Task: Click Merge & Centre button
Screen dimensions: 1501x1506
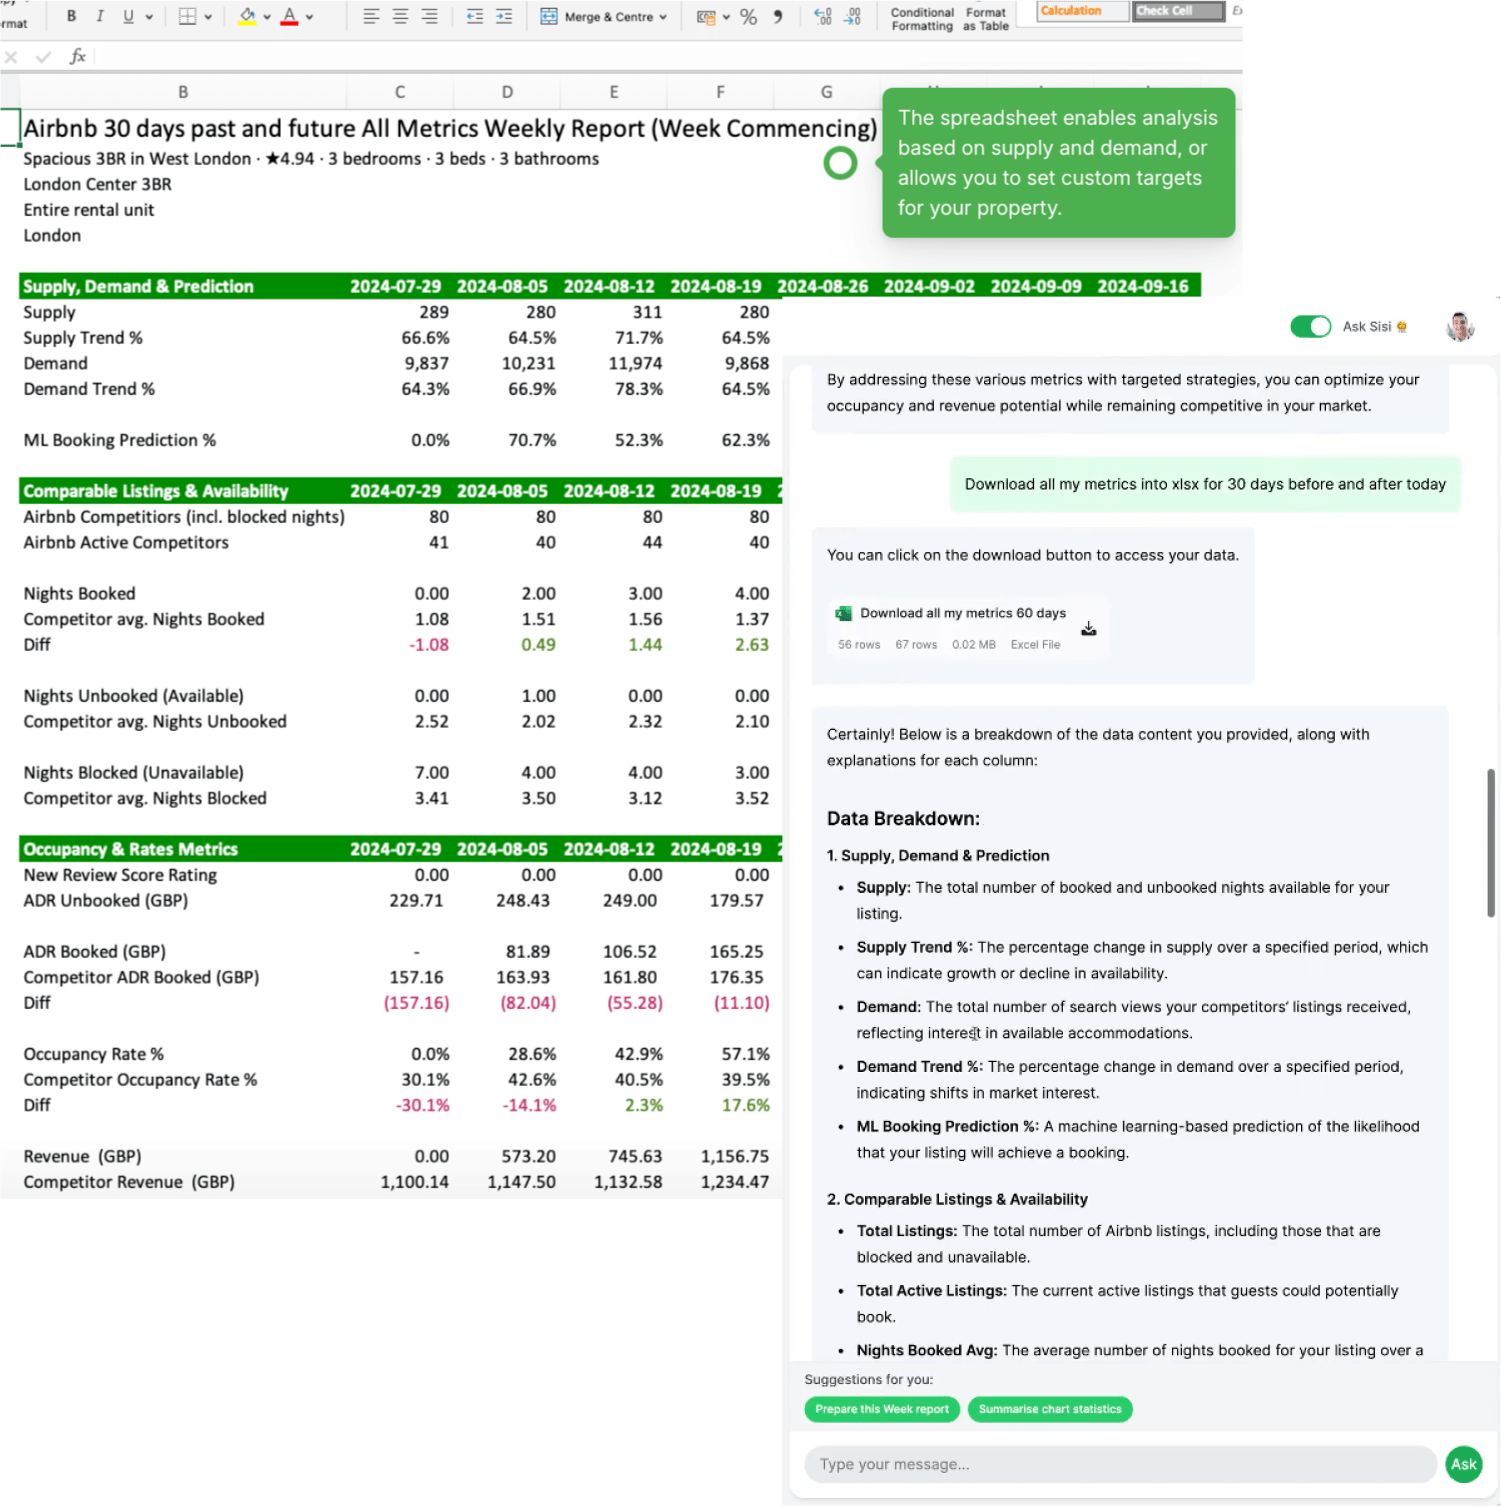Action: point(597,16)
